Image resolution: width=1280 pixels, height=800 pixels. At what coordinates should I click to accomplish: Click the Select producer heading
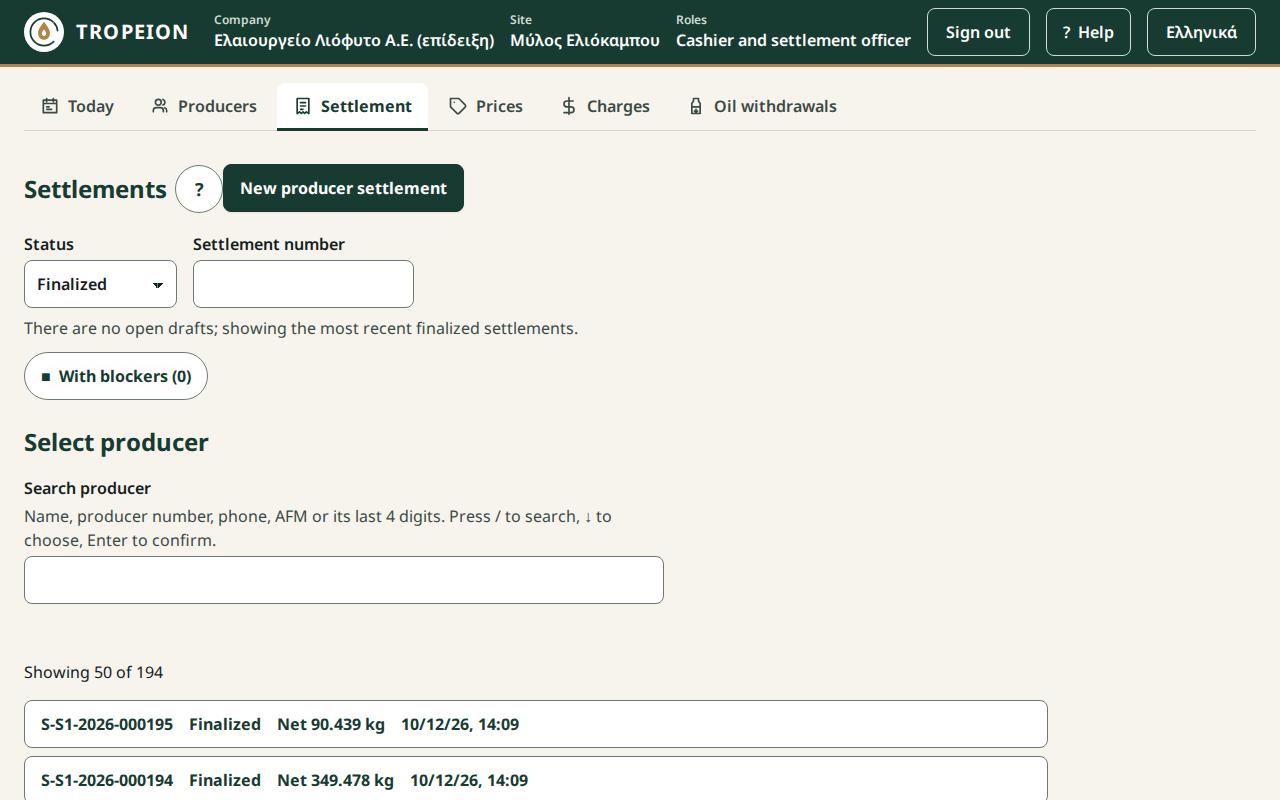point(116,442)
